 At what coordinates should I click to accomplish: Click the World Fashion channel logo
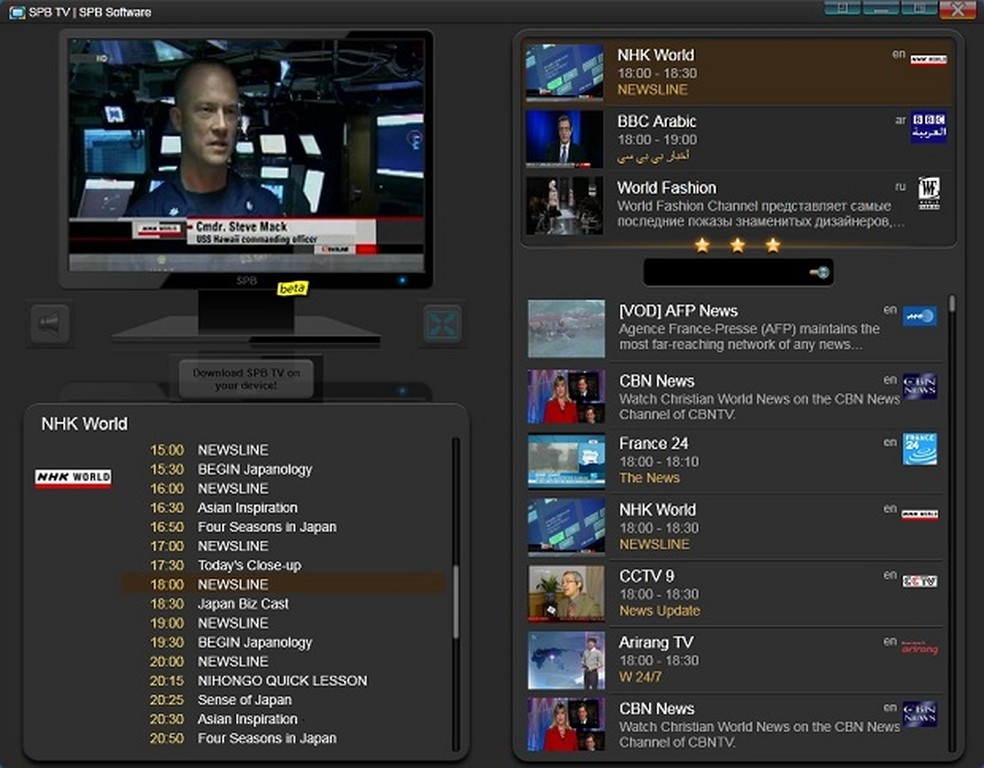pyautogui.click(x=929, y=193)
